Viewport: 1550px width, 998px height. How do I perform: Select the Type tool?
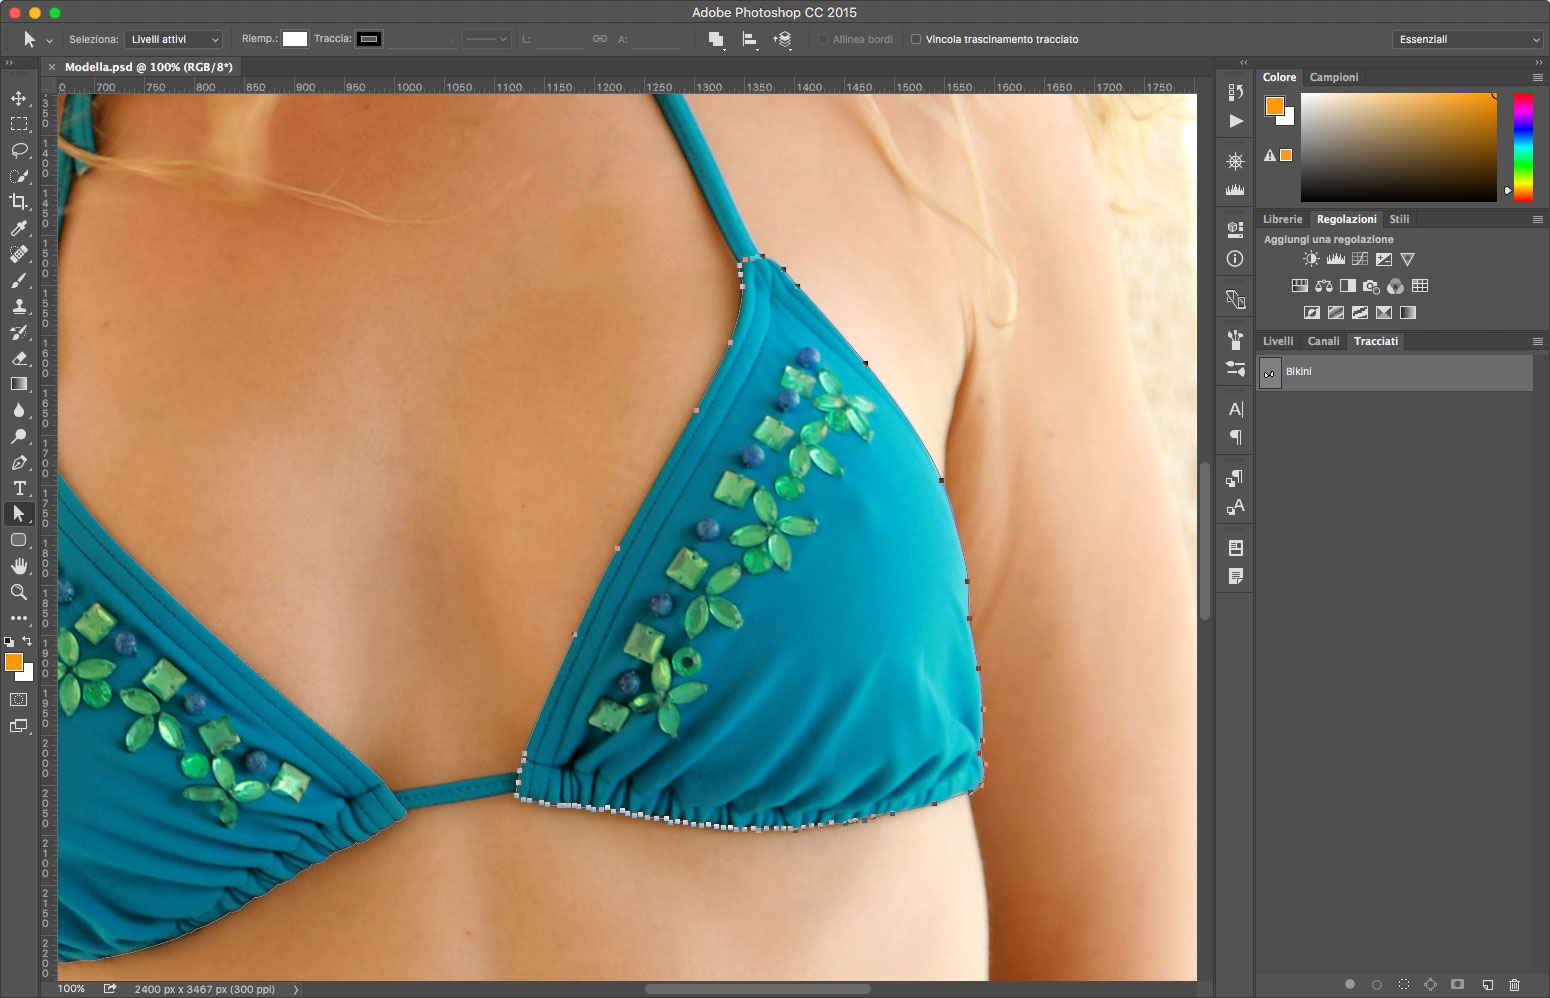tap(19, 488)
